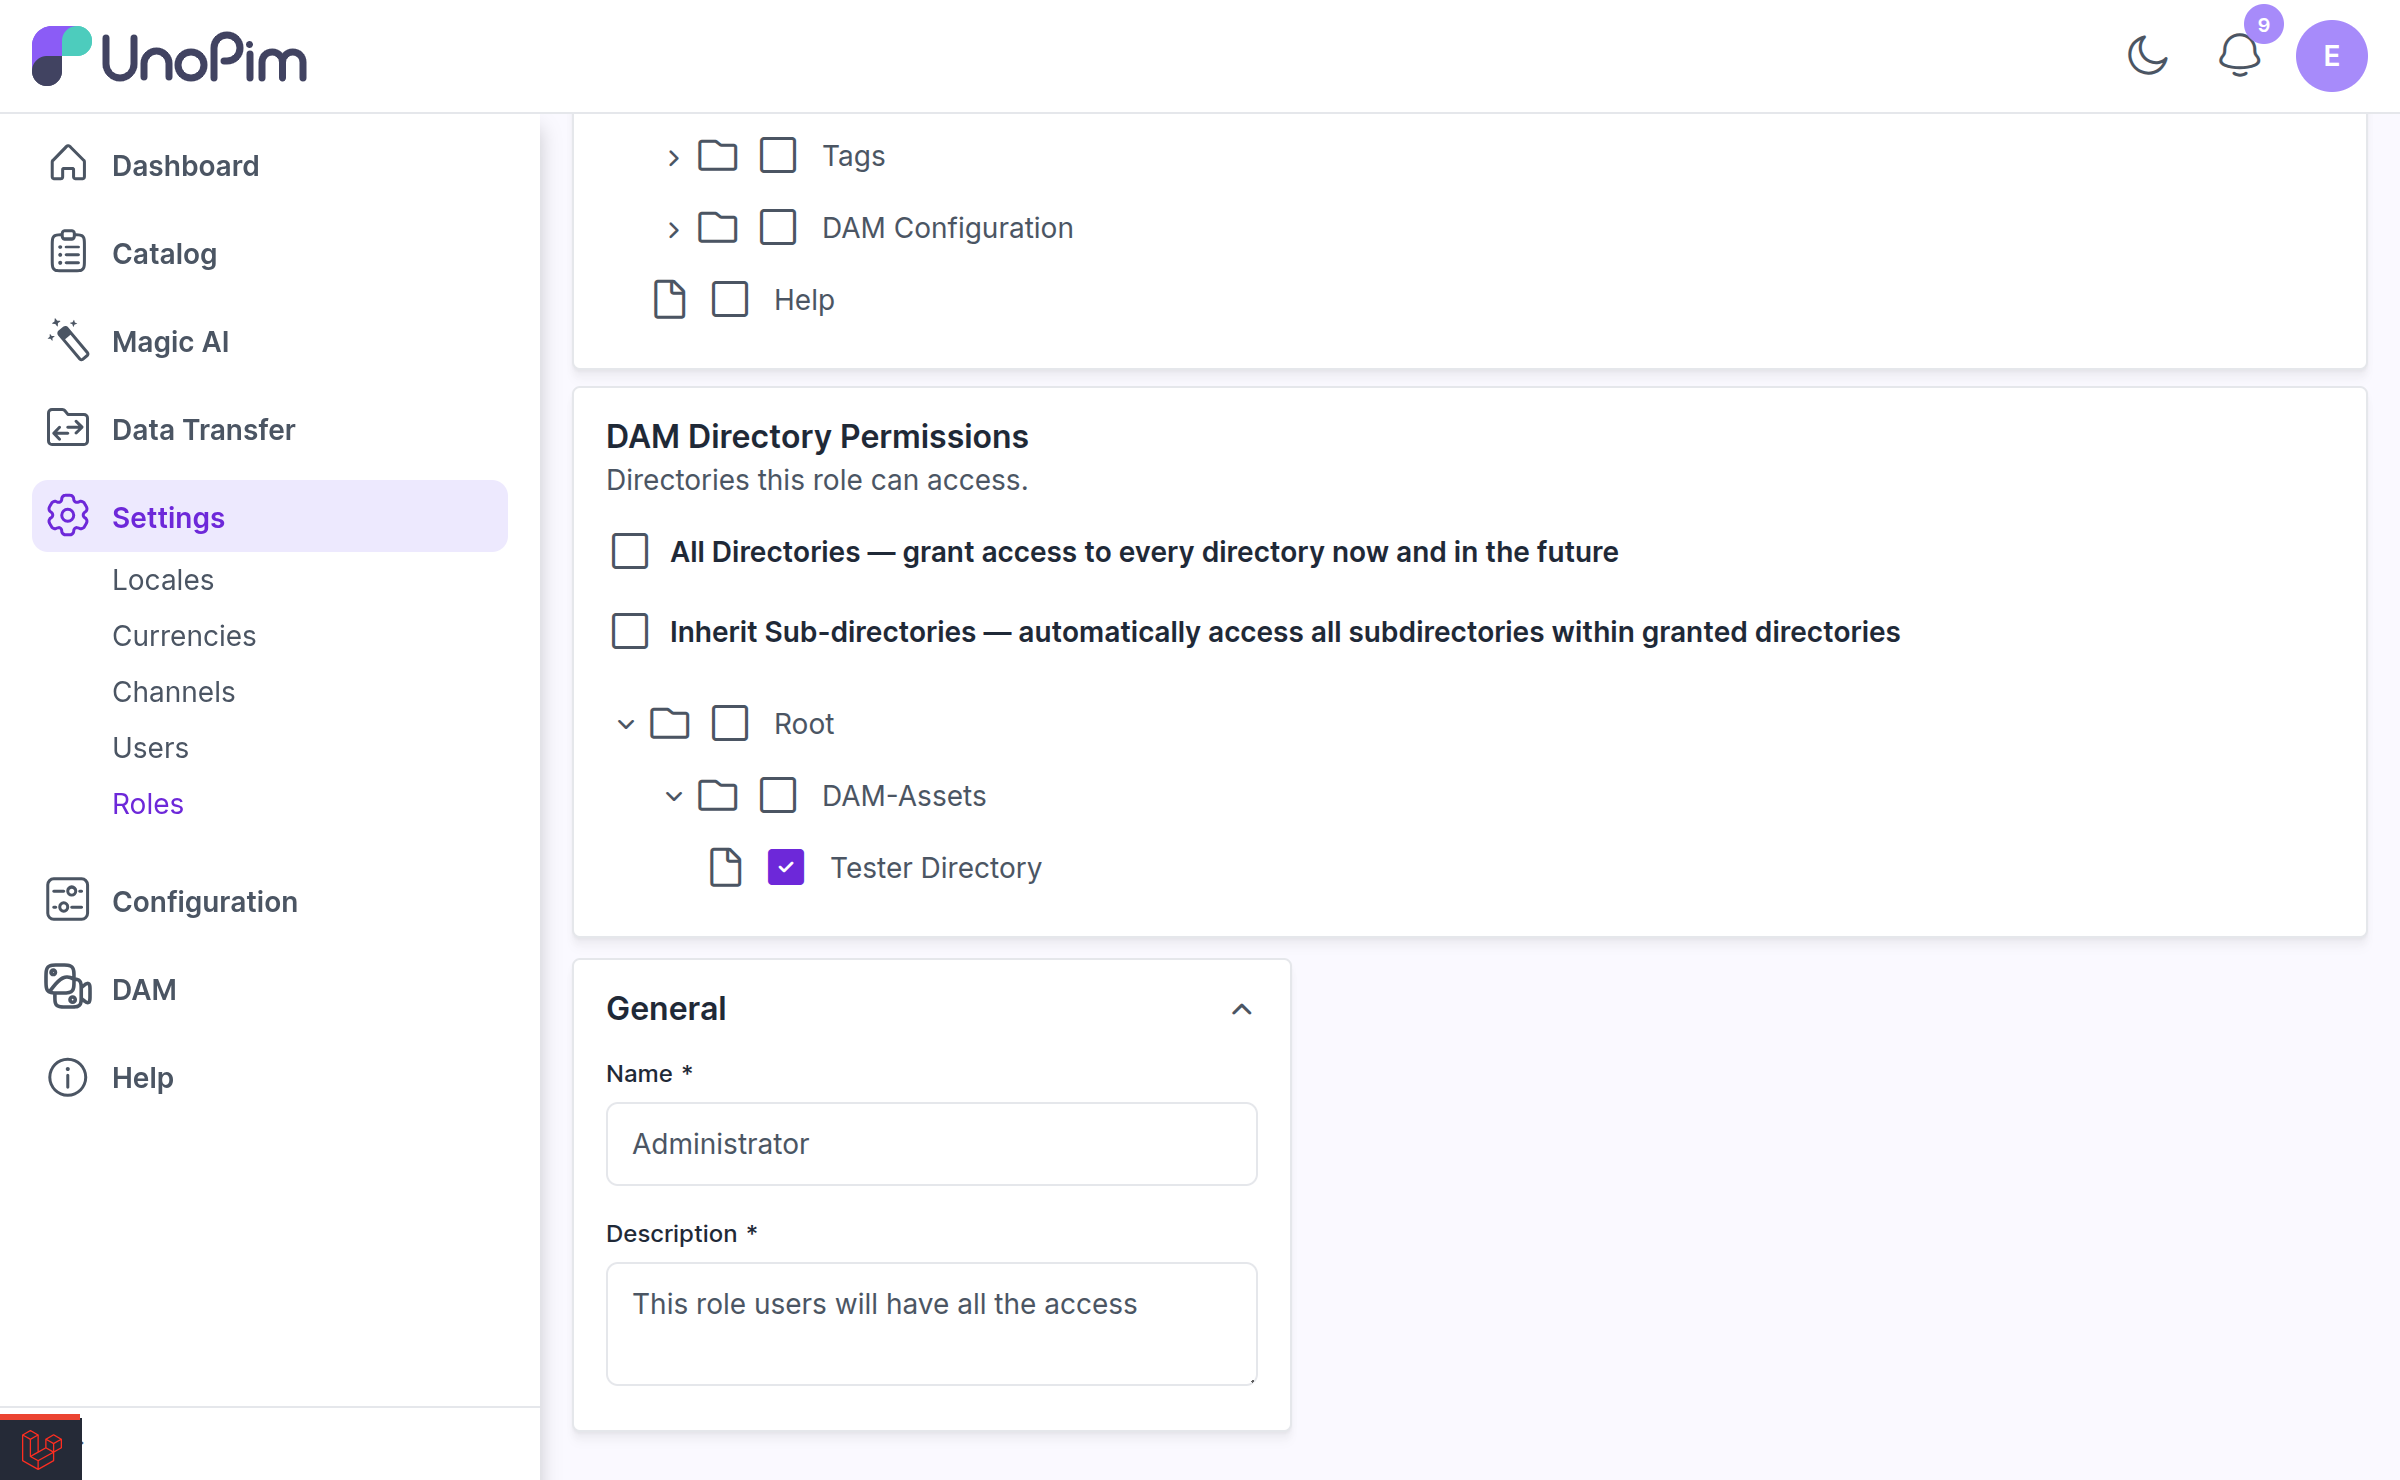
Task: Enable the Inherit Sub-directories checkbox
Action: [x=630, y=632]
